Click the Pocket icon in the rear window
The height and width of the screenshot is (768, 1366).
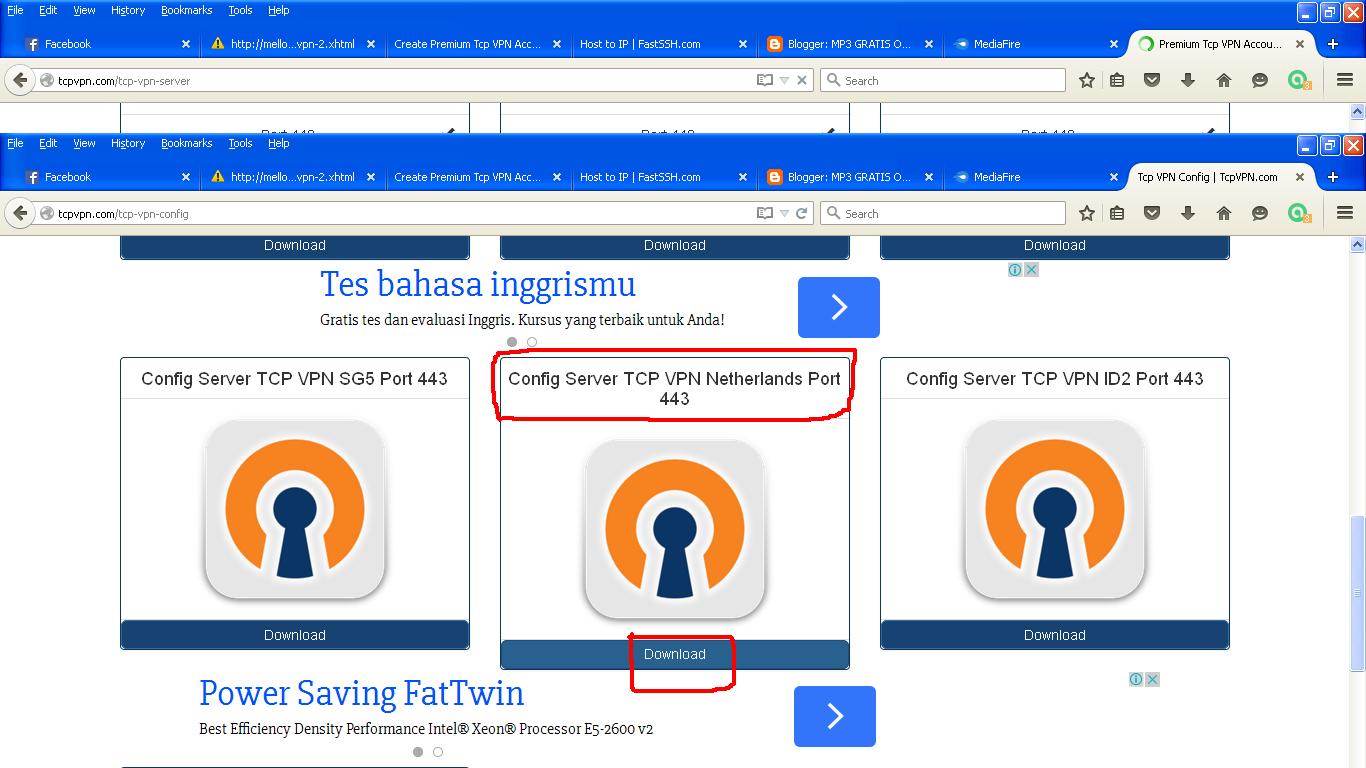1152,80
